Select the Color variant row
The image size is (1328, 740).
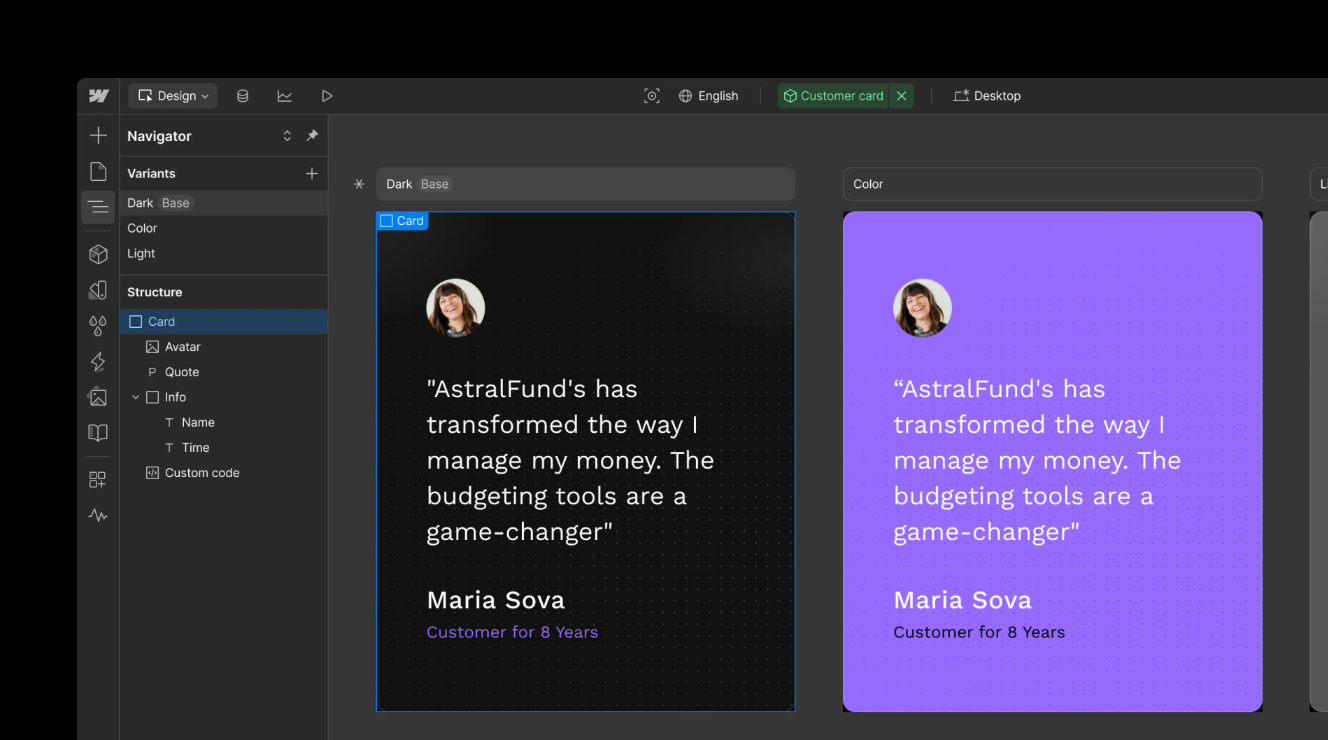(x=224, y=228)
